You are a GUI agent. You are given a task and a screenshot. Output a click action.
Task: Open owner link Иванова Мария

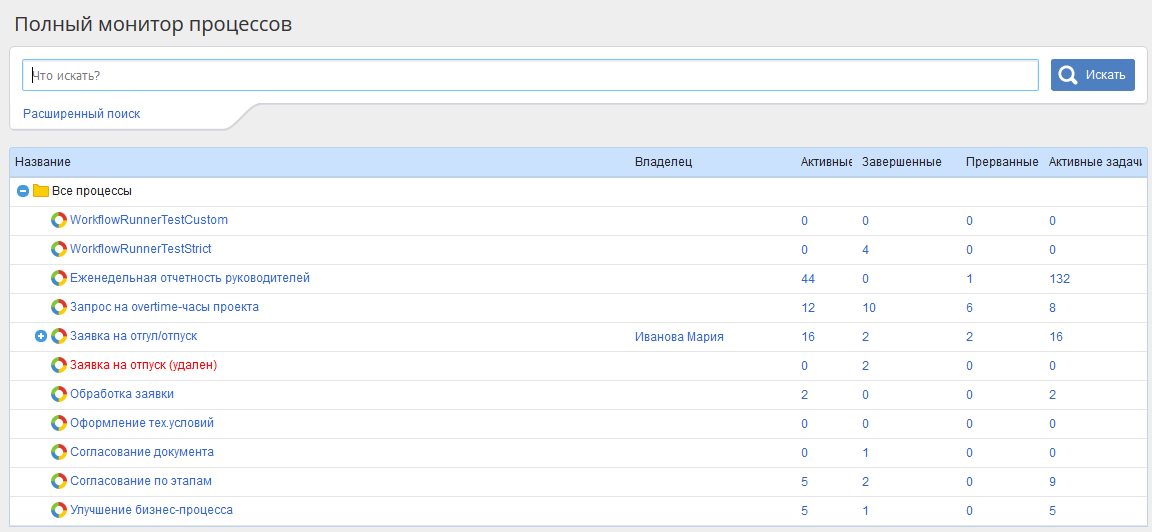click(x=679, y=337)
